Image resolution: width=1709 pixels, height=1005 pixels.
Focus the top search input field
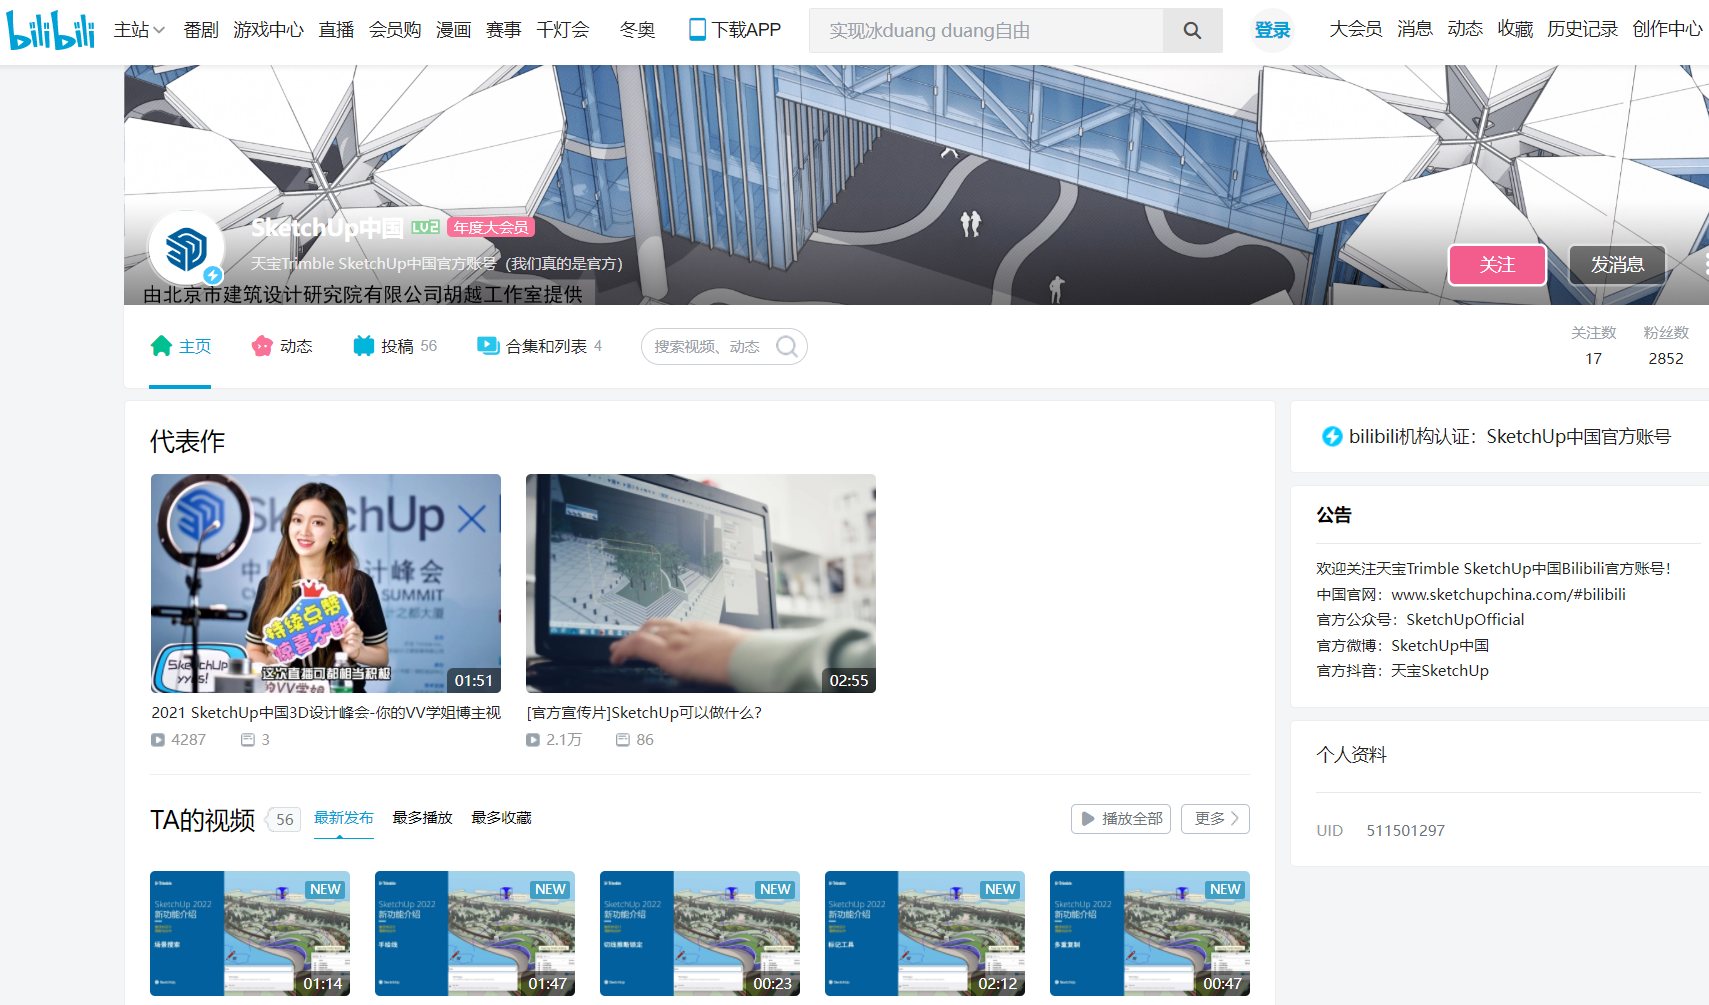coord(986,31)
